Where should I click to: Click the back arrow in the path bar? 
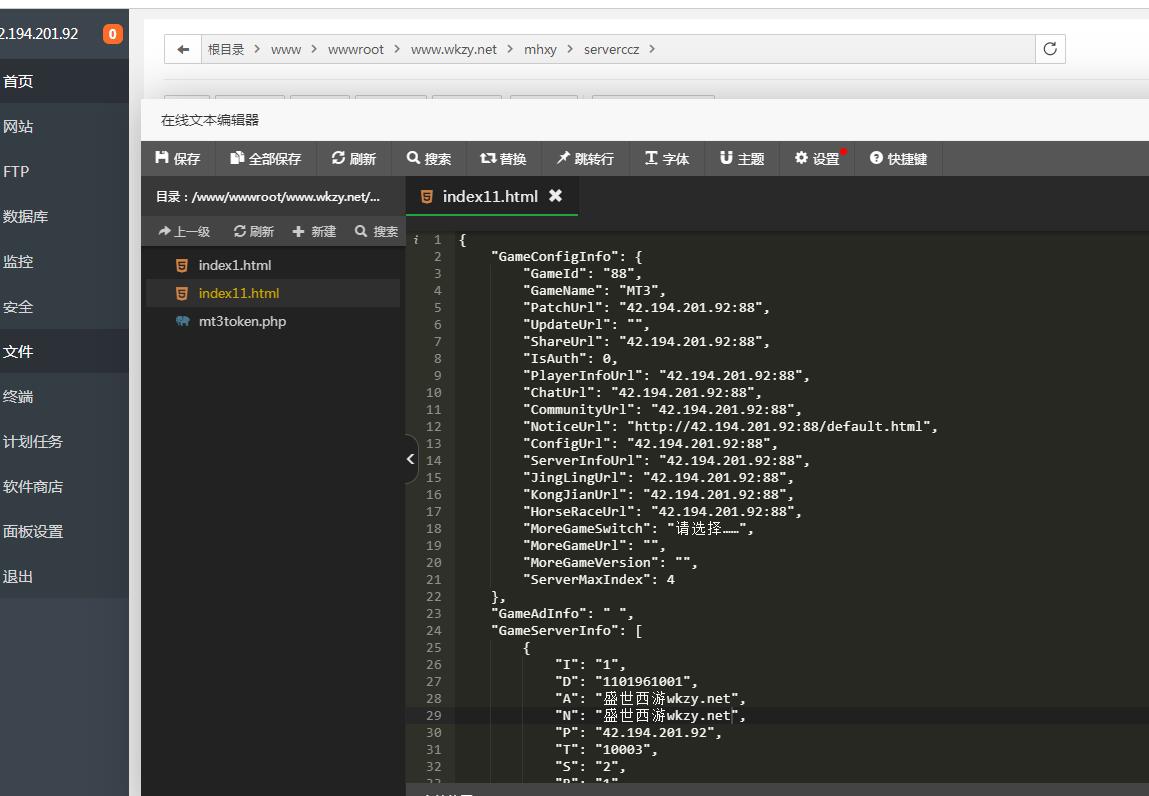click(183, 49)
